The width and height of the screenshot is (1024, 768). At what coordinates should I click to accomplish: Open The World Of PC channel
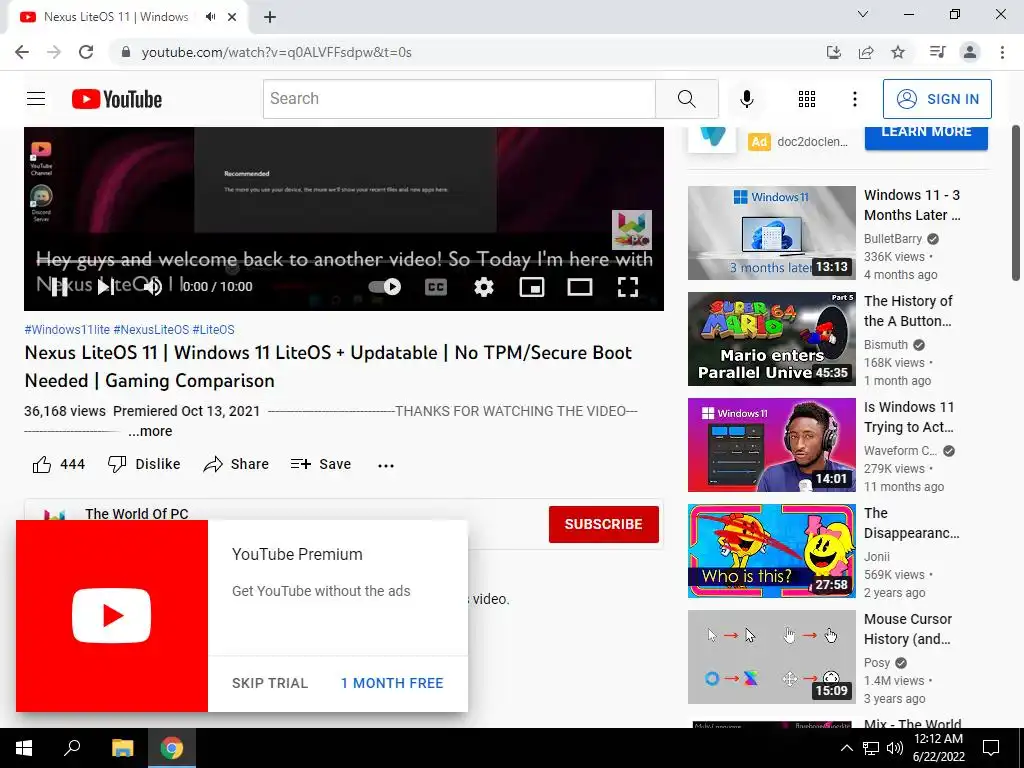(x=136, y=514)
